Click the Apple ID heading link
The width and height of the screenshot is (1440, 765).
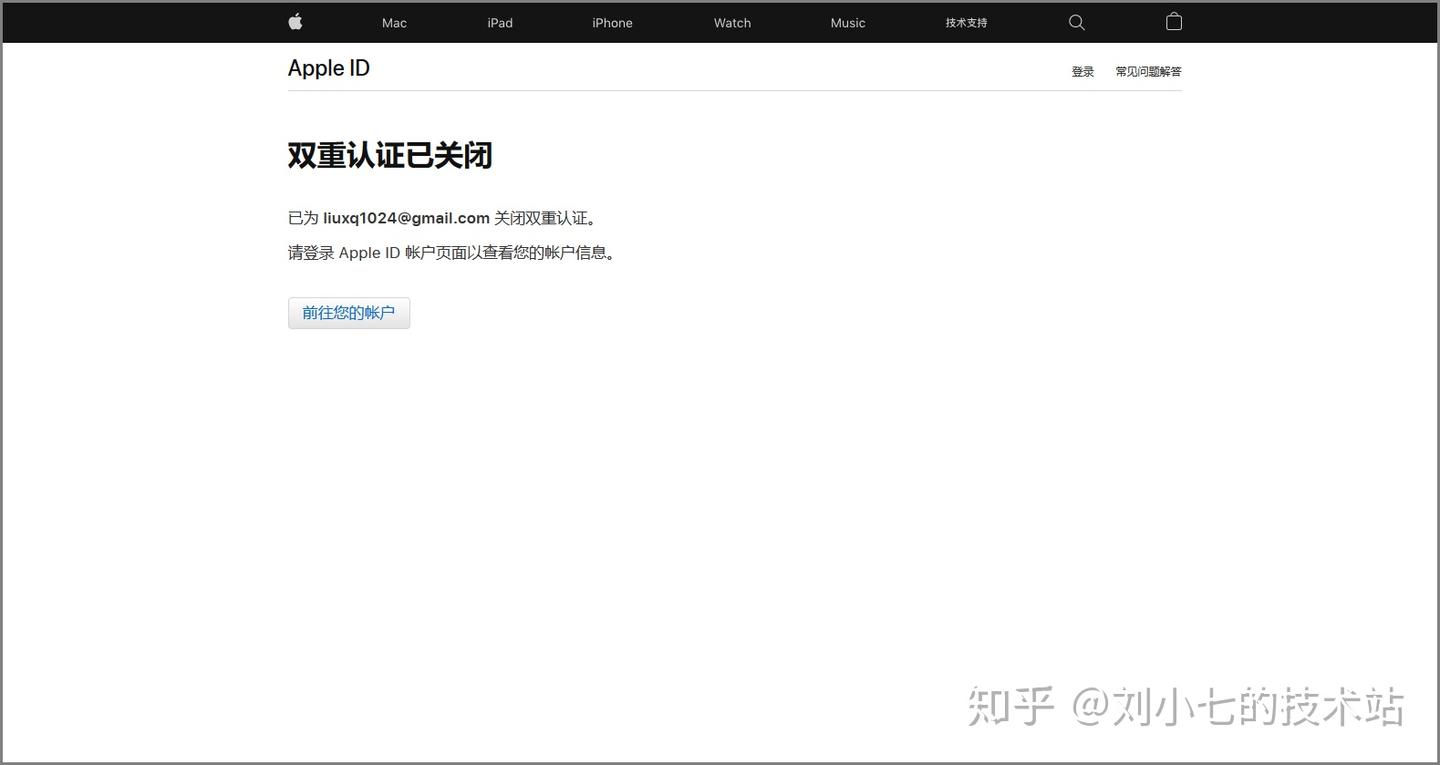pos(328,67)
